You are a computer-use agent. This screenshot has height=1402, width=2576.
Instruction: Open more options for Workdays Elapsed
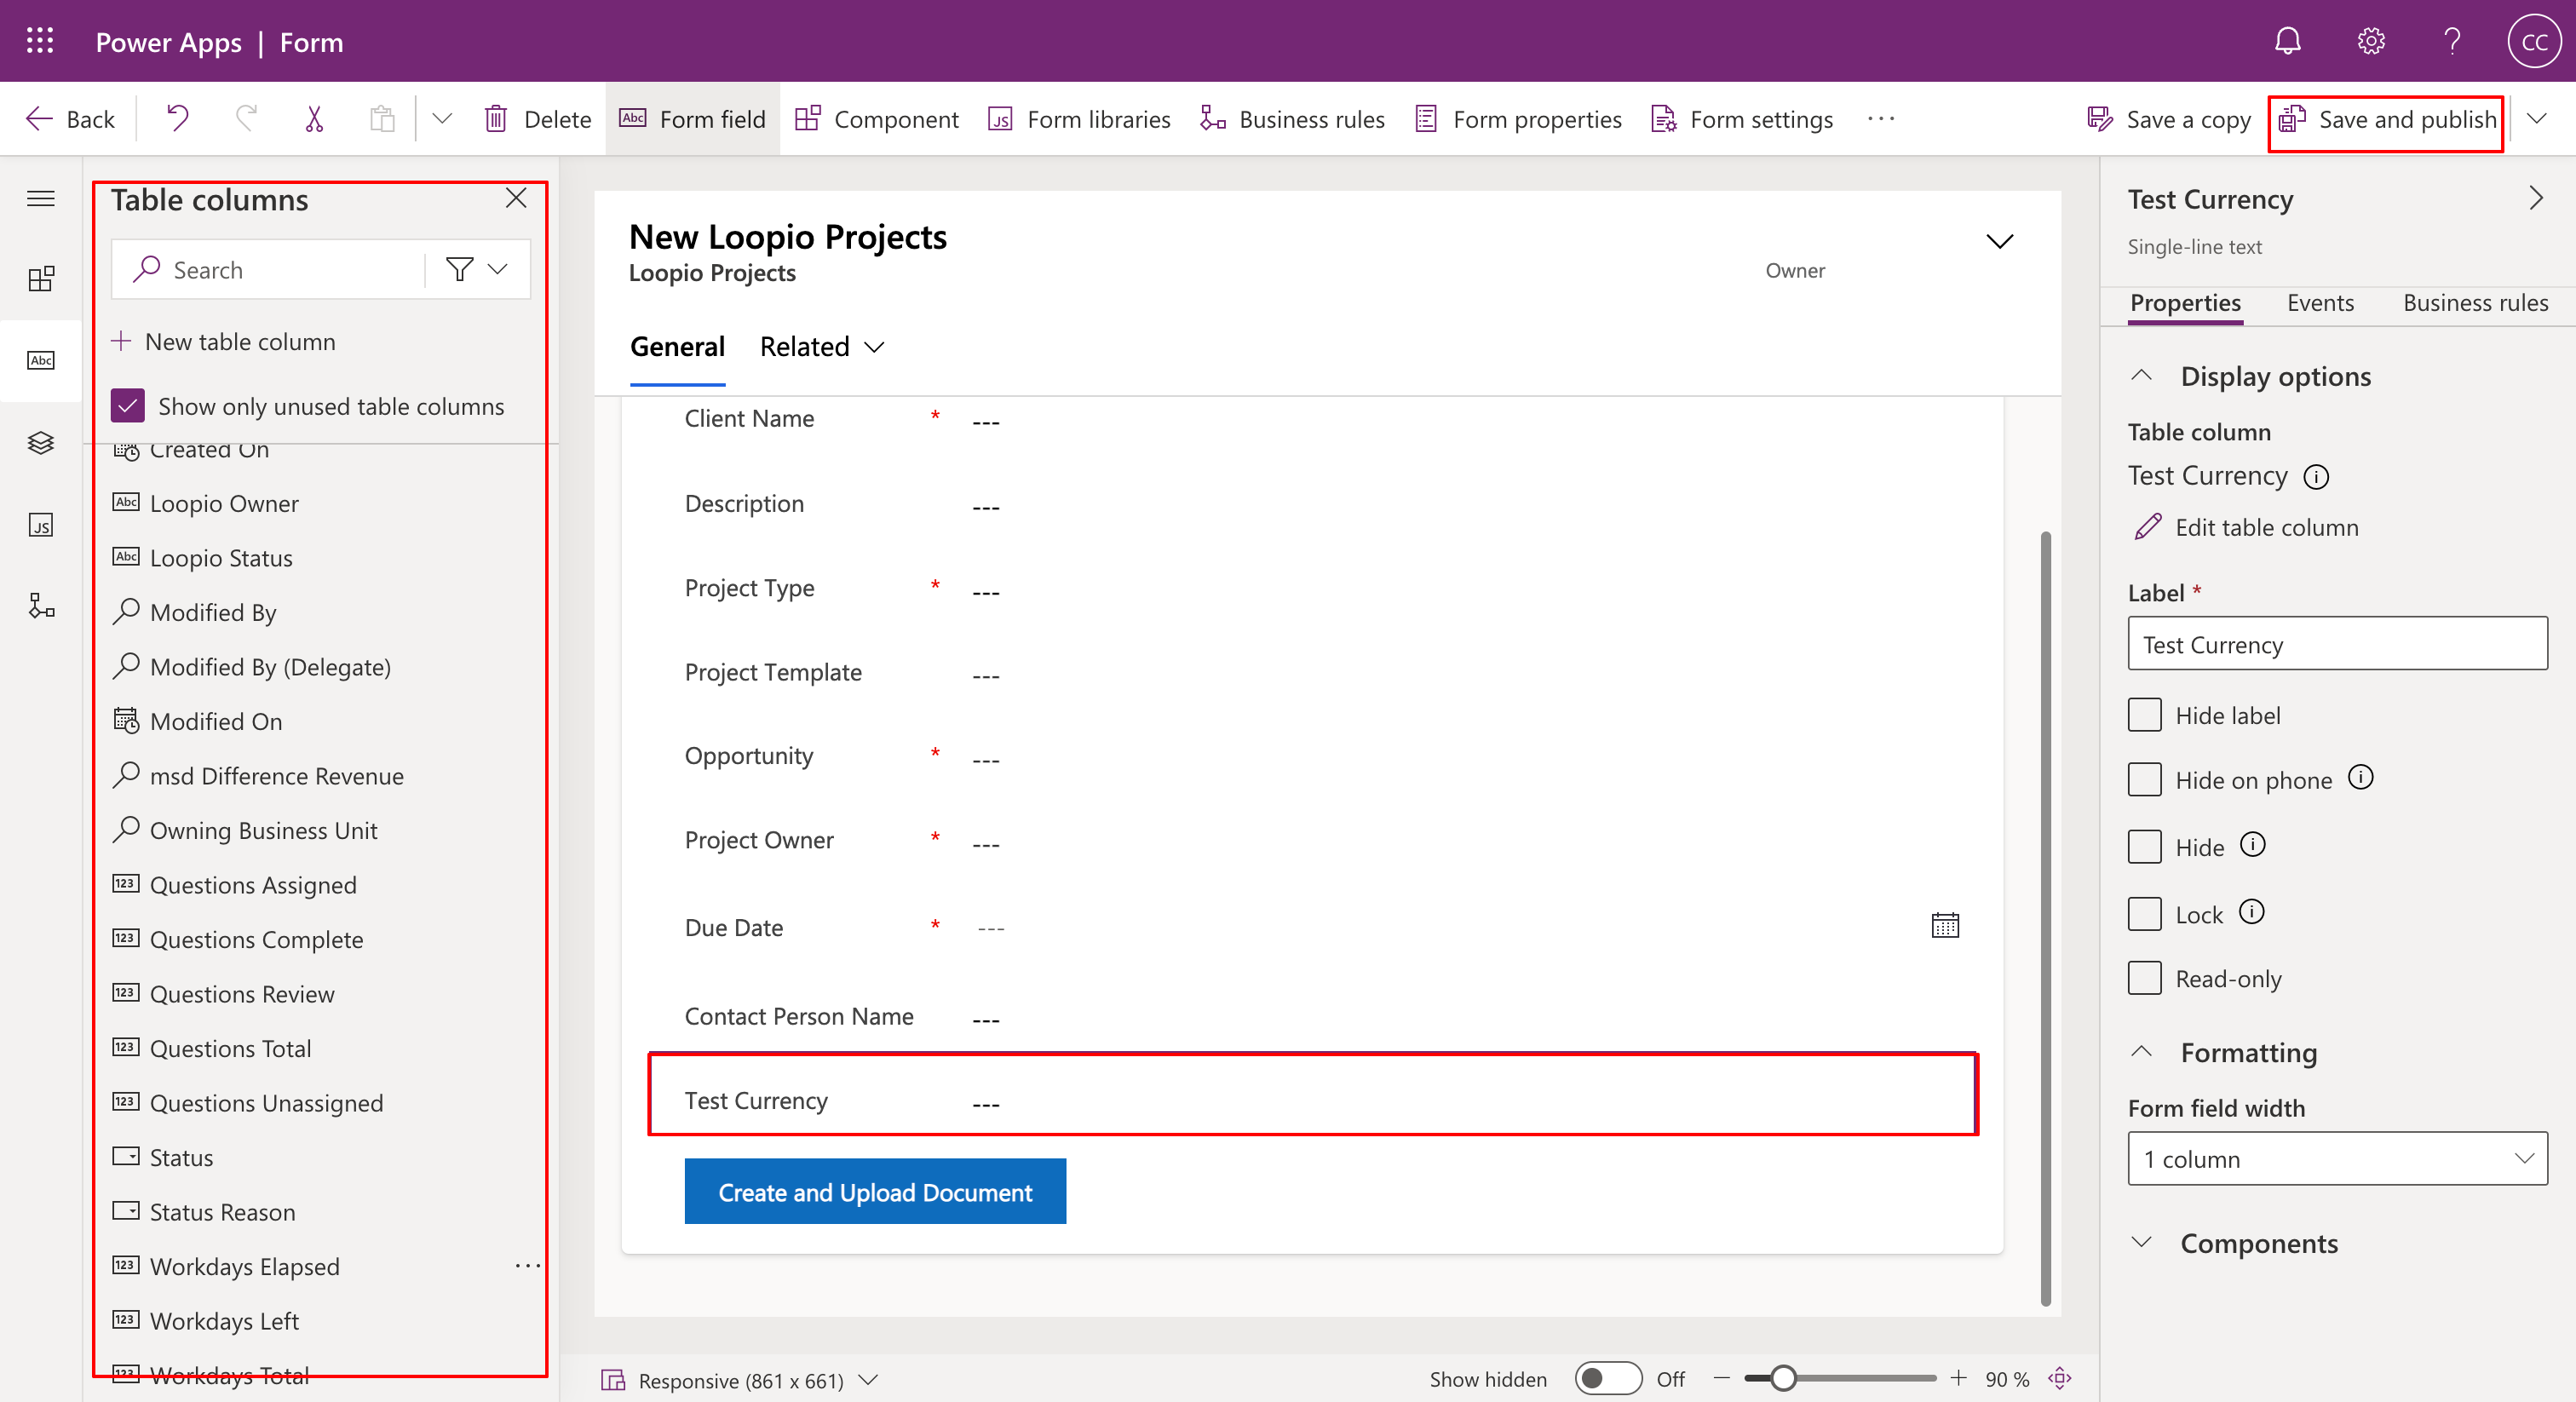coord(528,1266)
